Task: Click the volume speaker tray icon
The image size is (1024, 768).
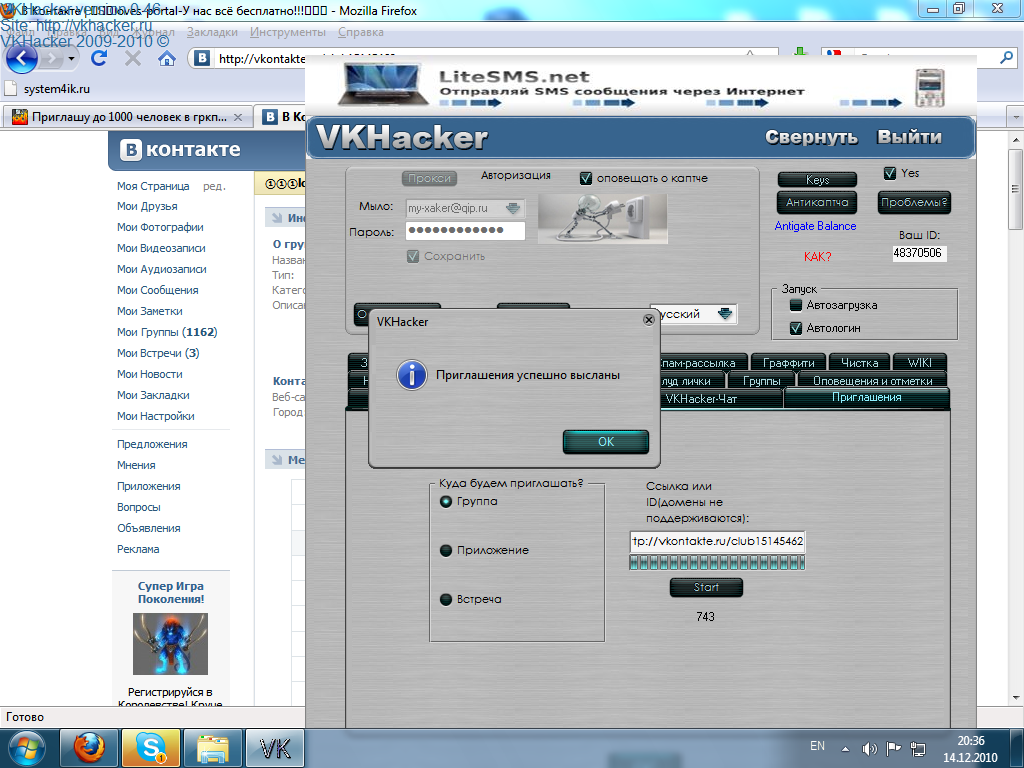Action: [x=869, y=749]
